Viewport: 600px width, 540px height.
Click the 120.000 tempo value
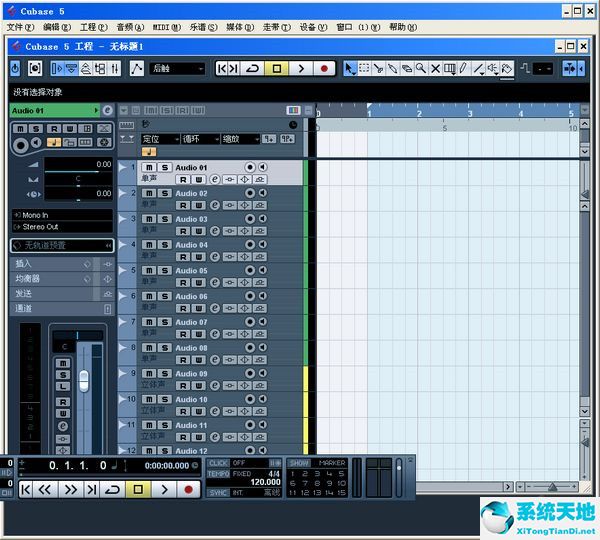coord(265,482)
